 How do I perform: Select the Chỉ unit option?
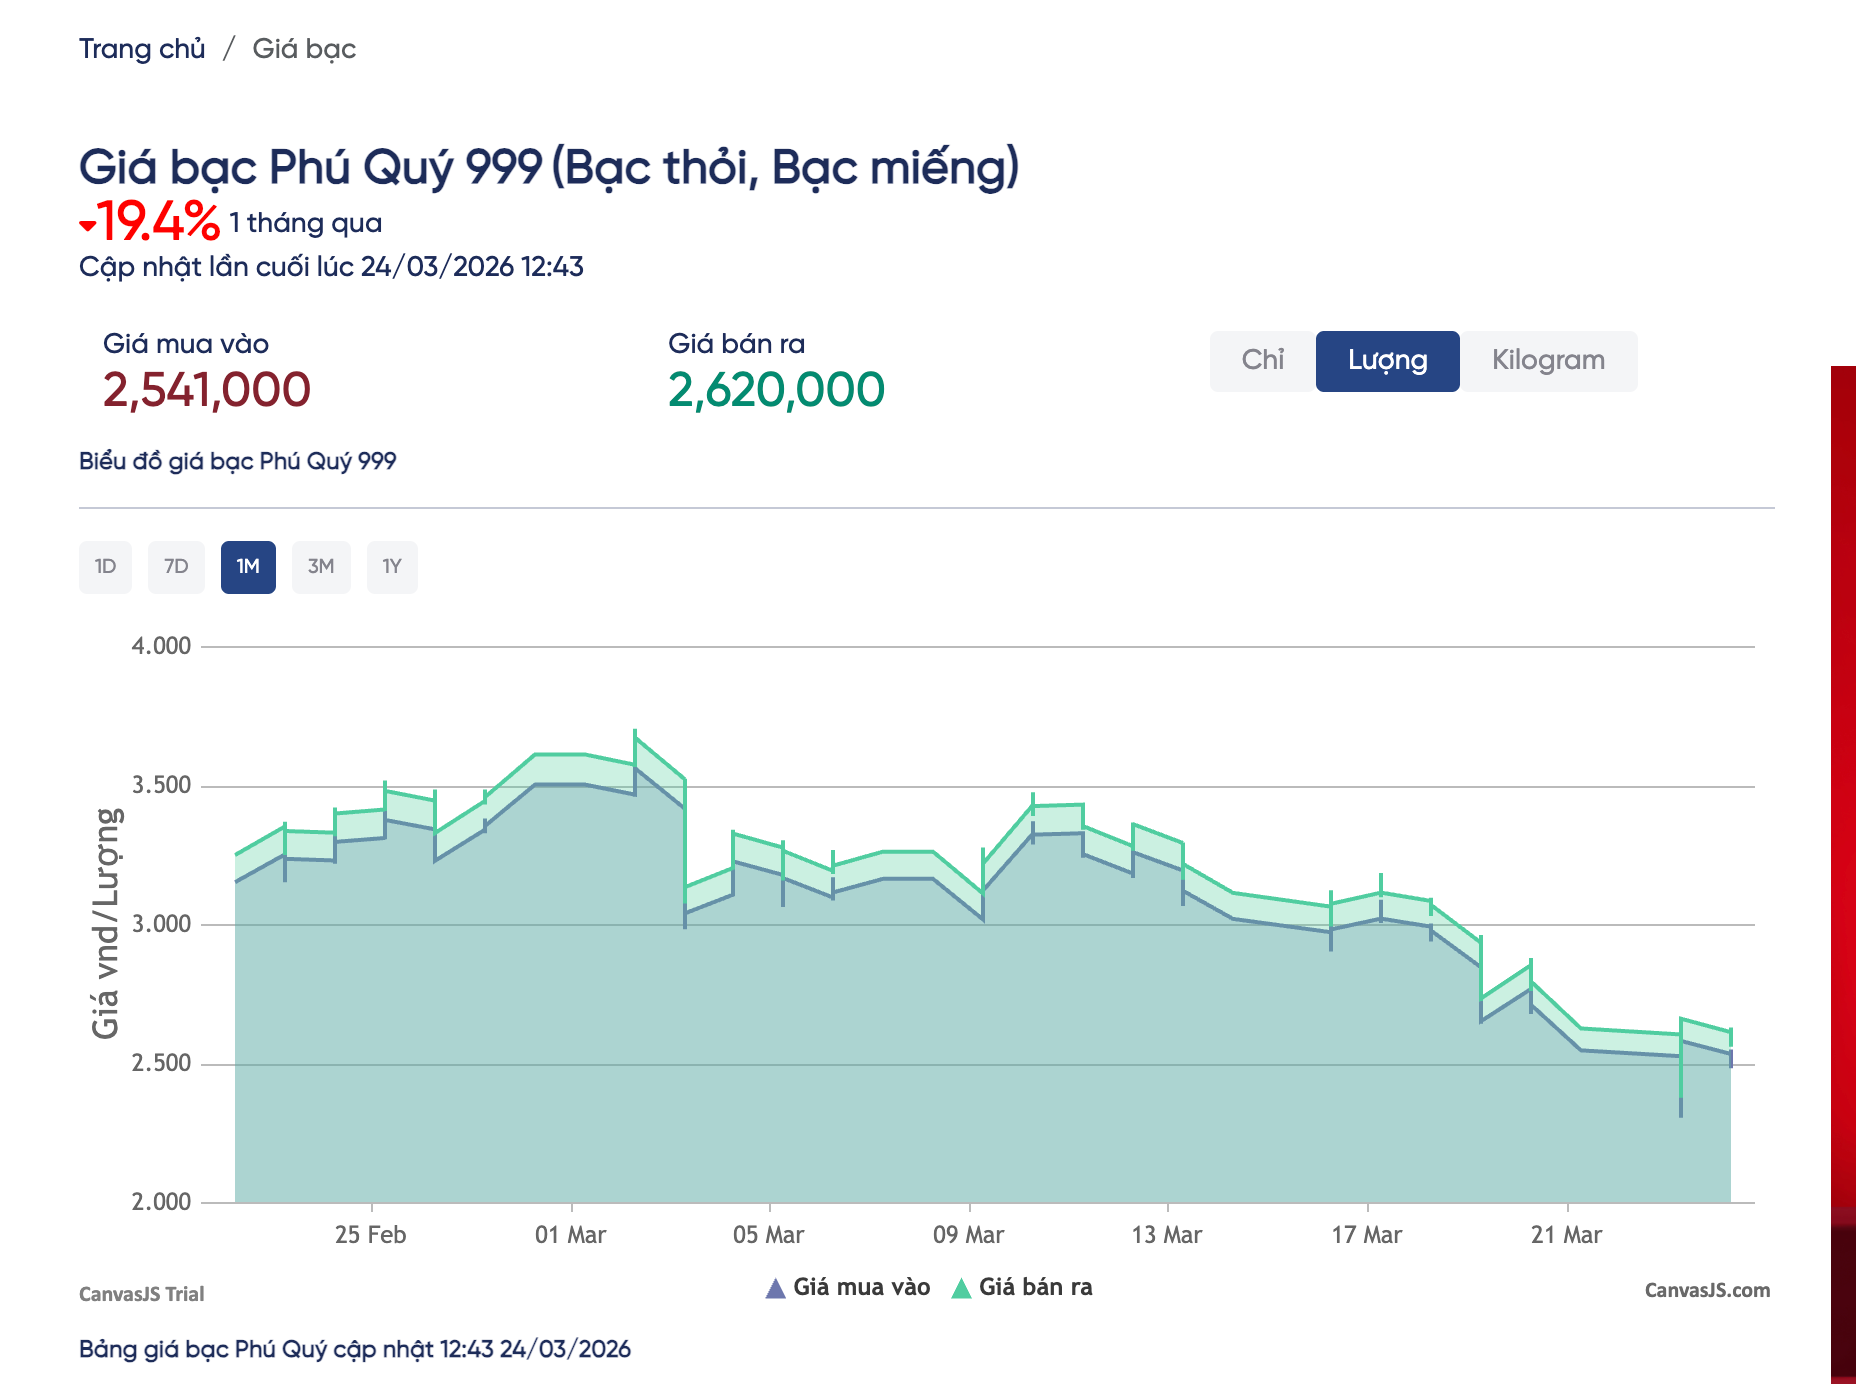tap(1262, 360)
